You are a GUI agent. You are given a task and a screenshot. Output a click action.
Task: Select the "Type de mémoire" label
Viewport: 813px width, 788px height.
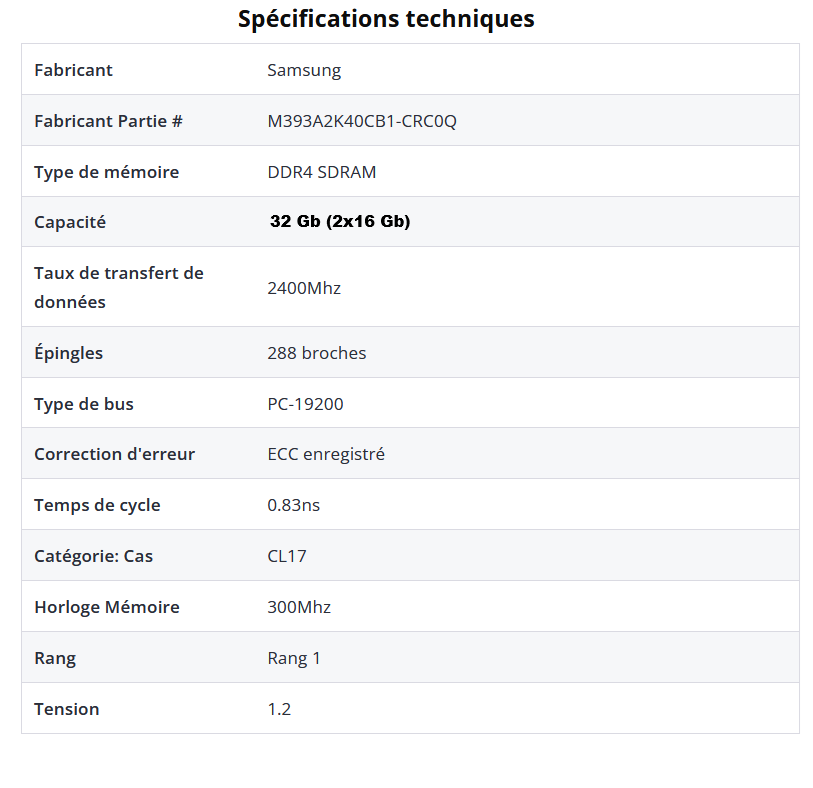107,172
